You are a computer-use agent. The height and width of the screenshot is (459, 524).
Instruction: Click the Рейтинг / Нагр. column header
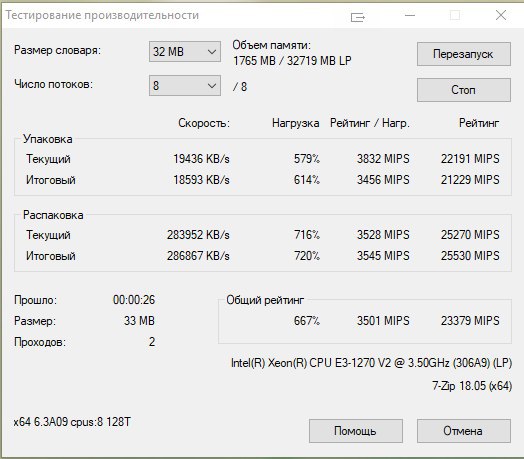370,123
